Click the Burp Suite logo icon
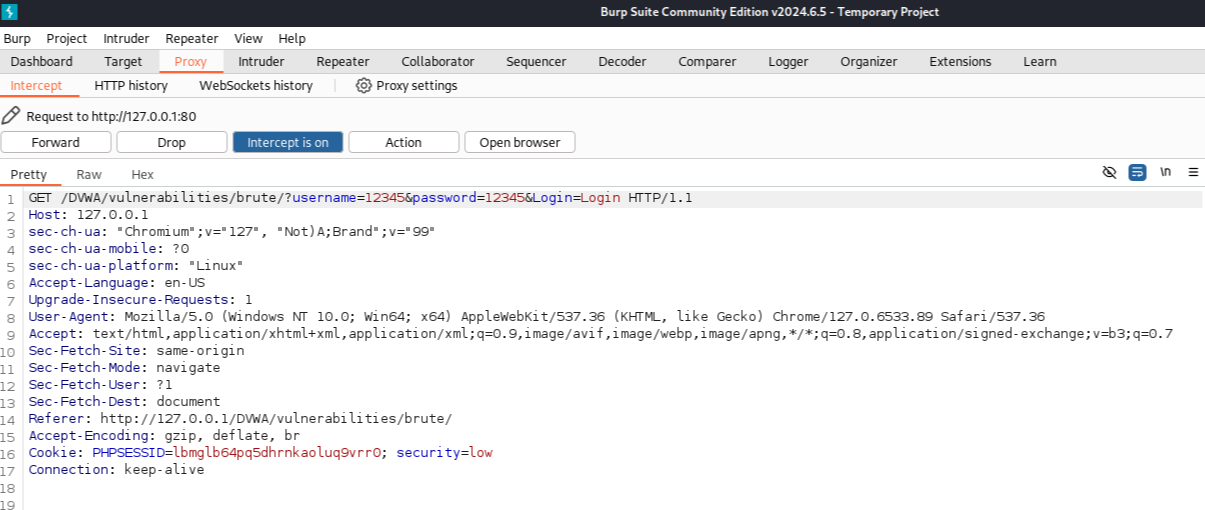 click(x=10, y=12)
